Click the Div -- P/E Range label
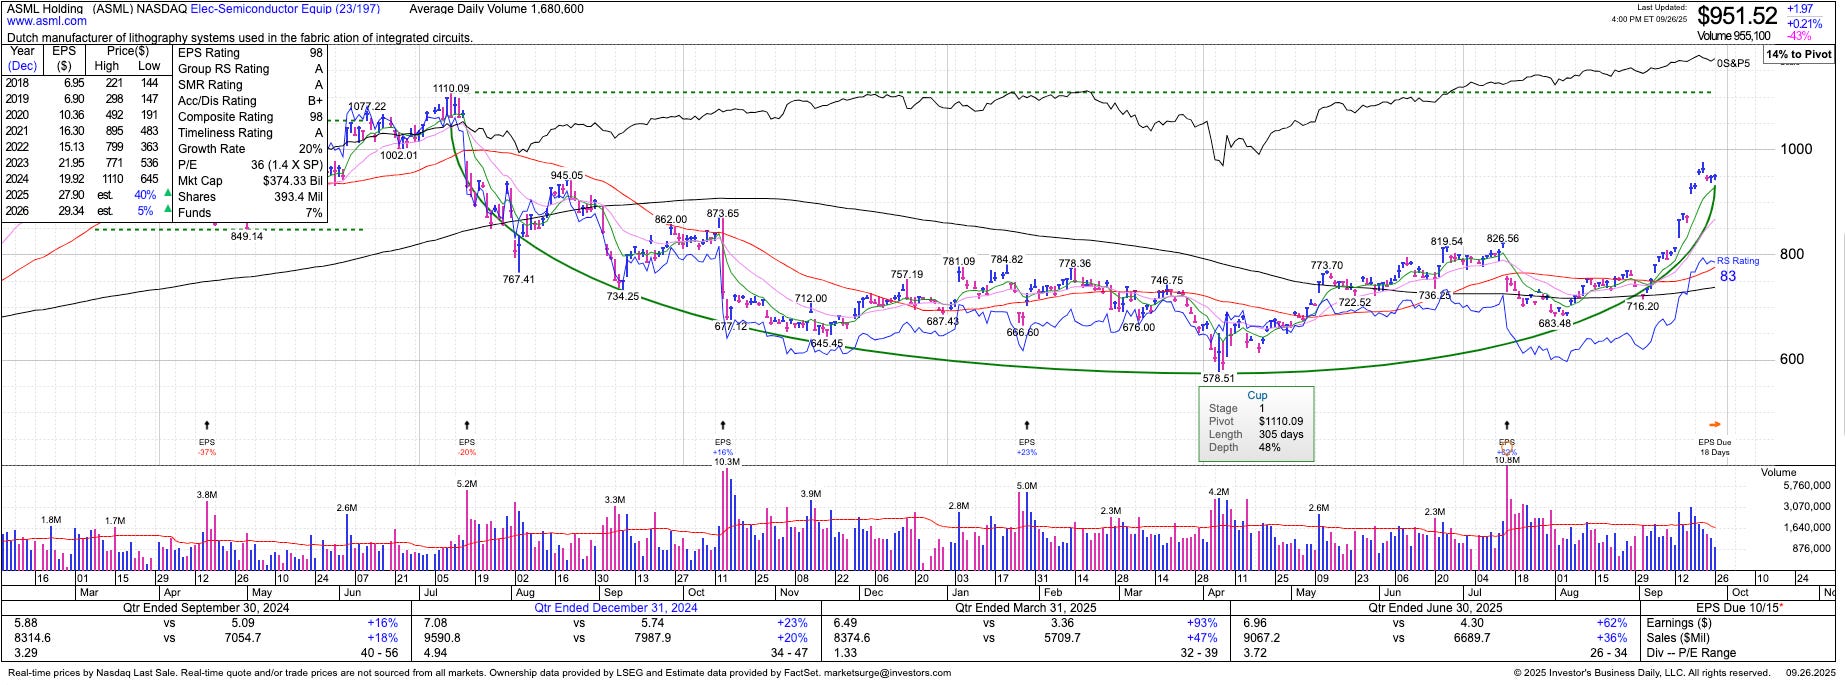Viewport: 1845px width, 685px height. 1693,653
